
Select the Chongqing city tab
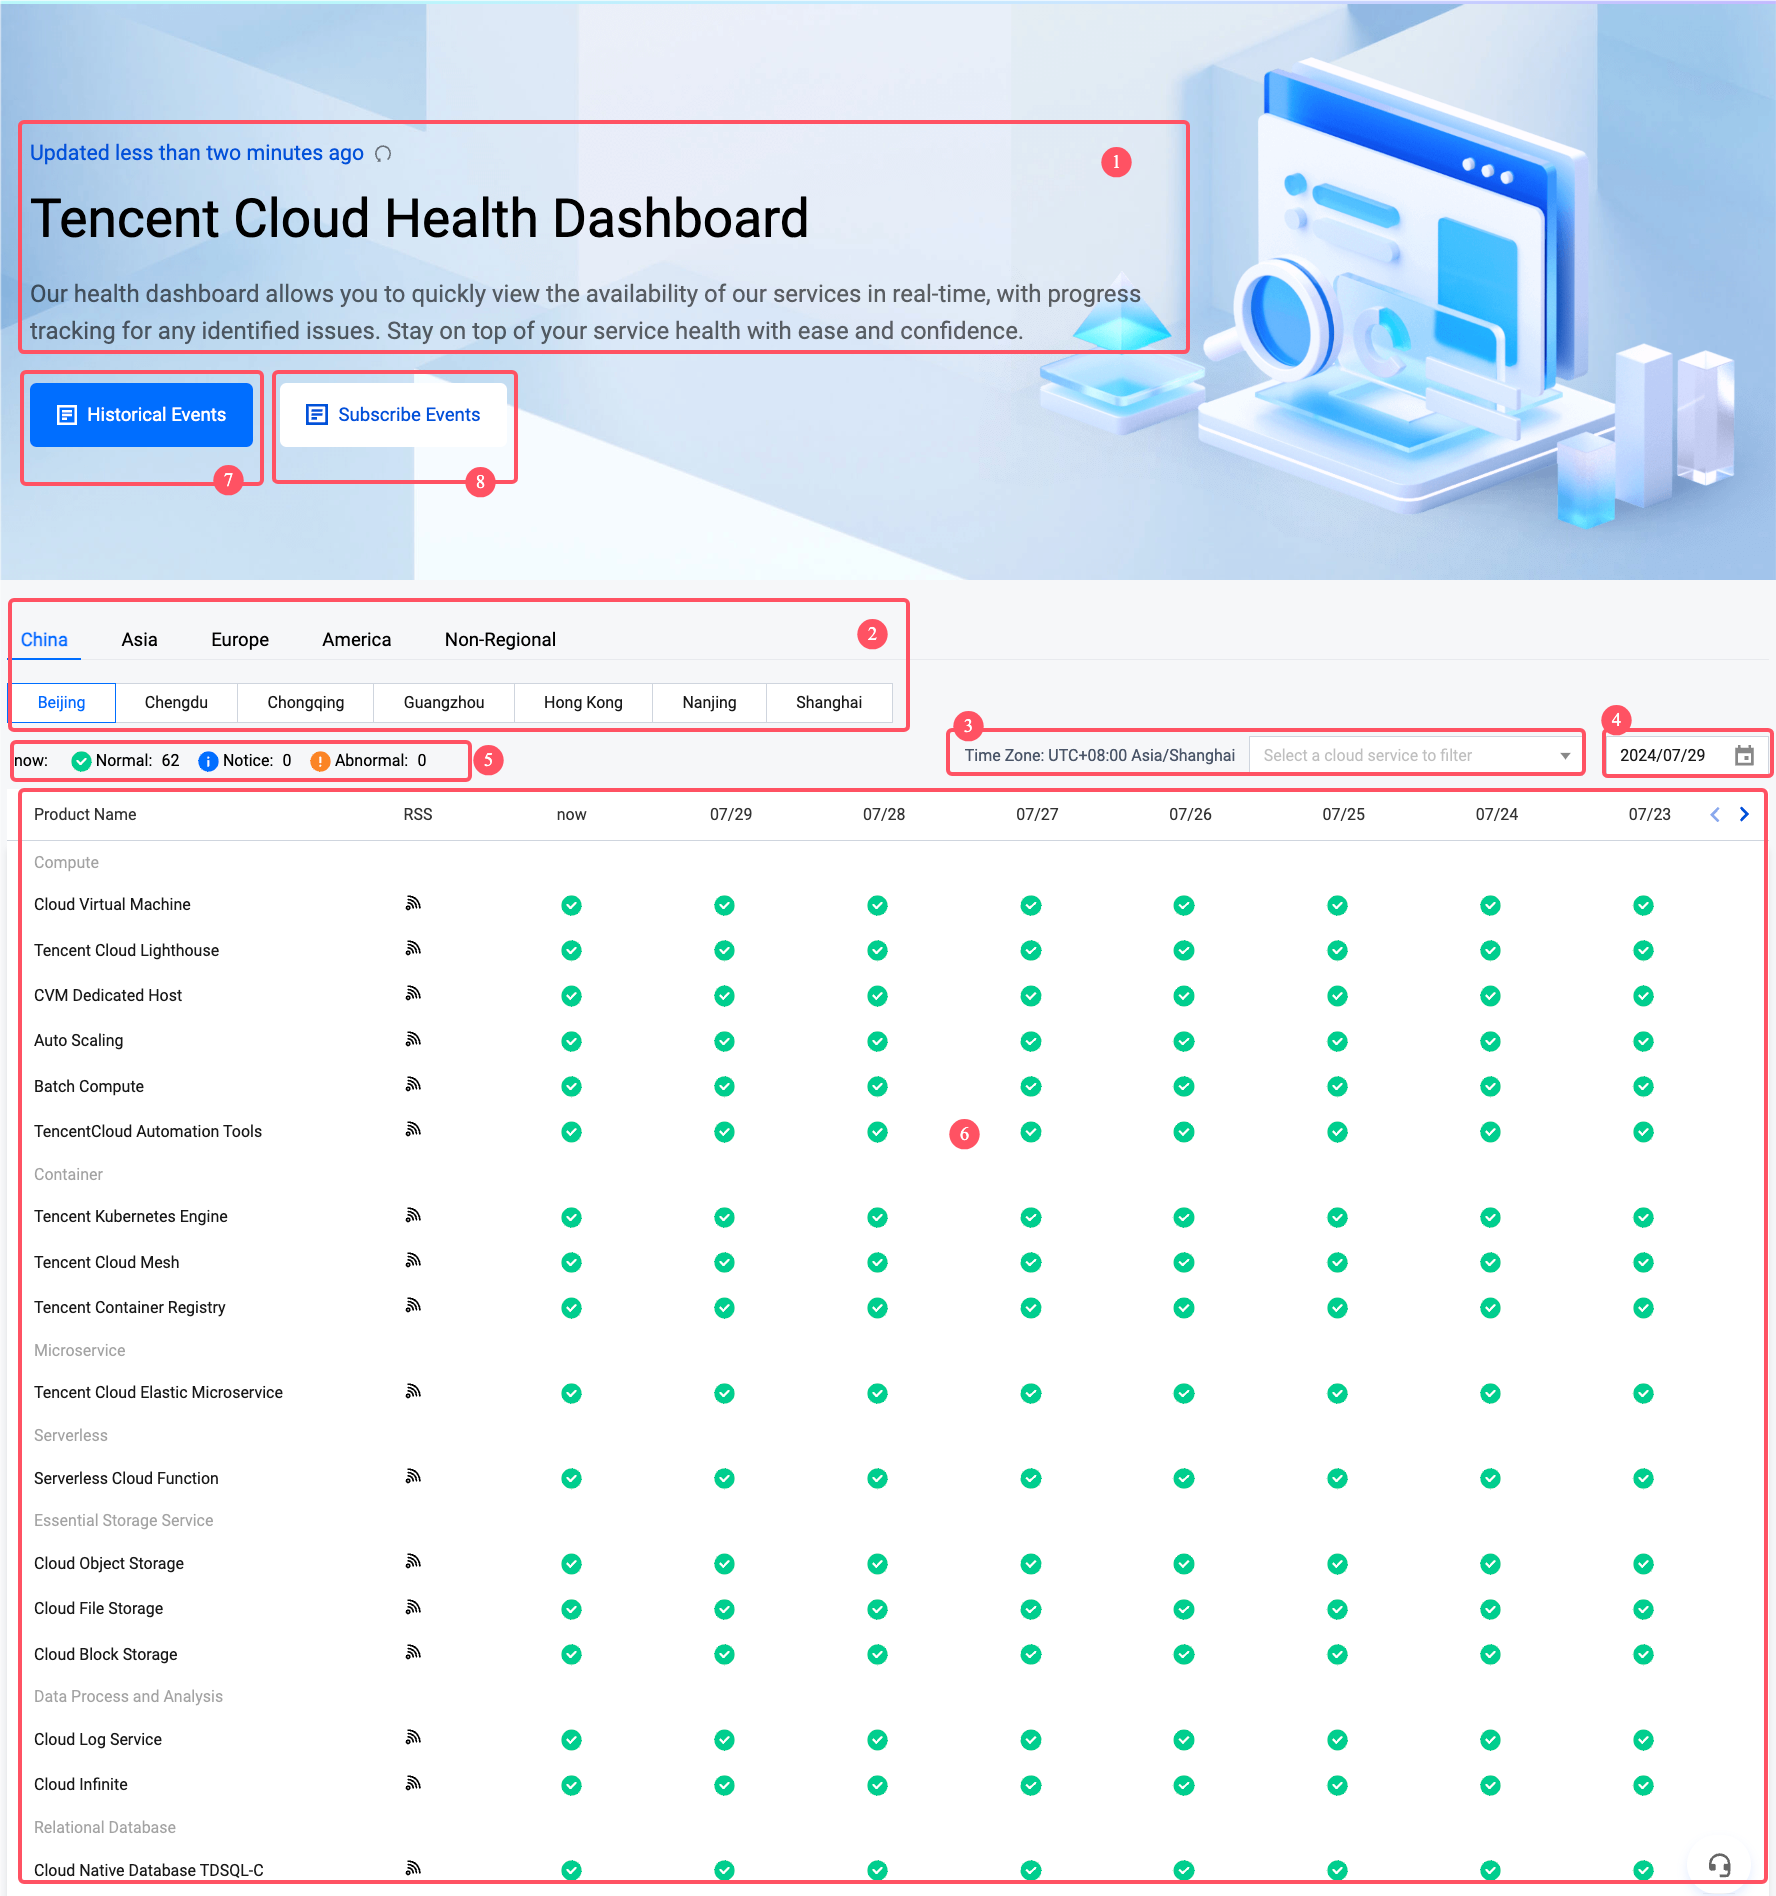[x=306, y=703]
